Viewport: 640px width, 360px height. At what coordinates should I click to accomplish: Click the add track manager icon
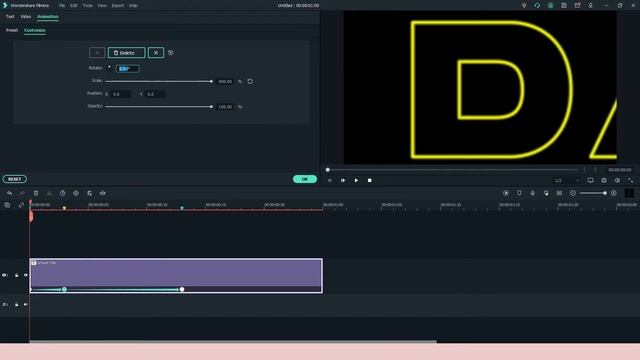point(7,205)
